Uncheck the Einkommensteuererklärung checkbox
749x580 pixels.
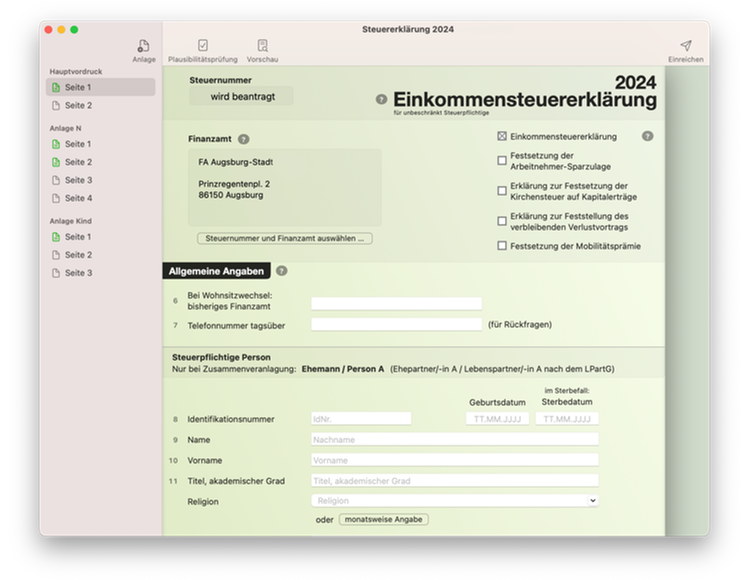(x=502, y=136)
